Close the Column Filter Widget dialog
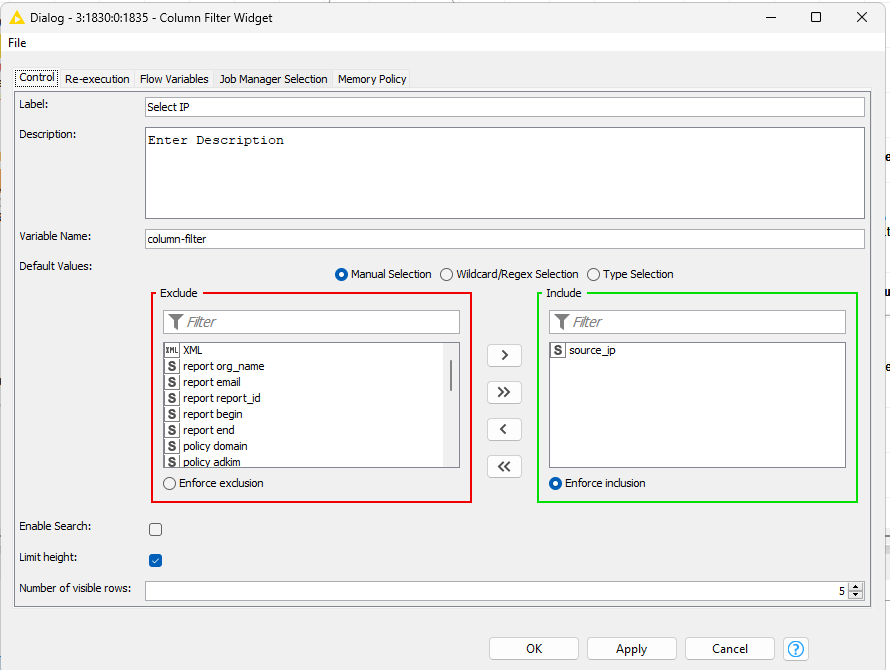 862,17
